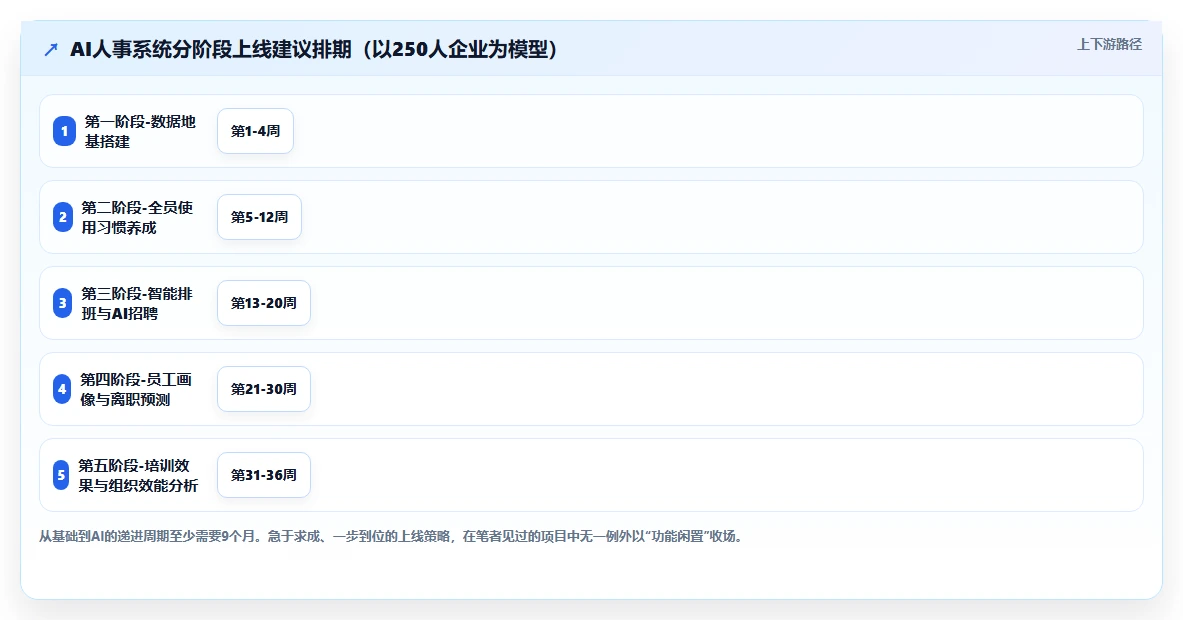Click the number 2 step badge

(63, 217)
